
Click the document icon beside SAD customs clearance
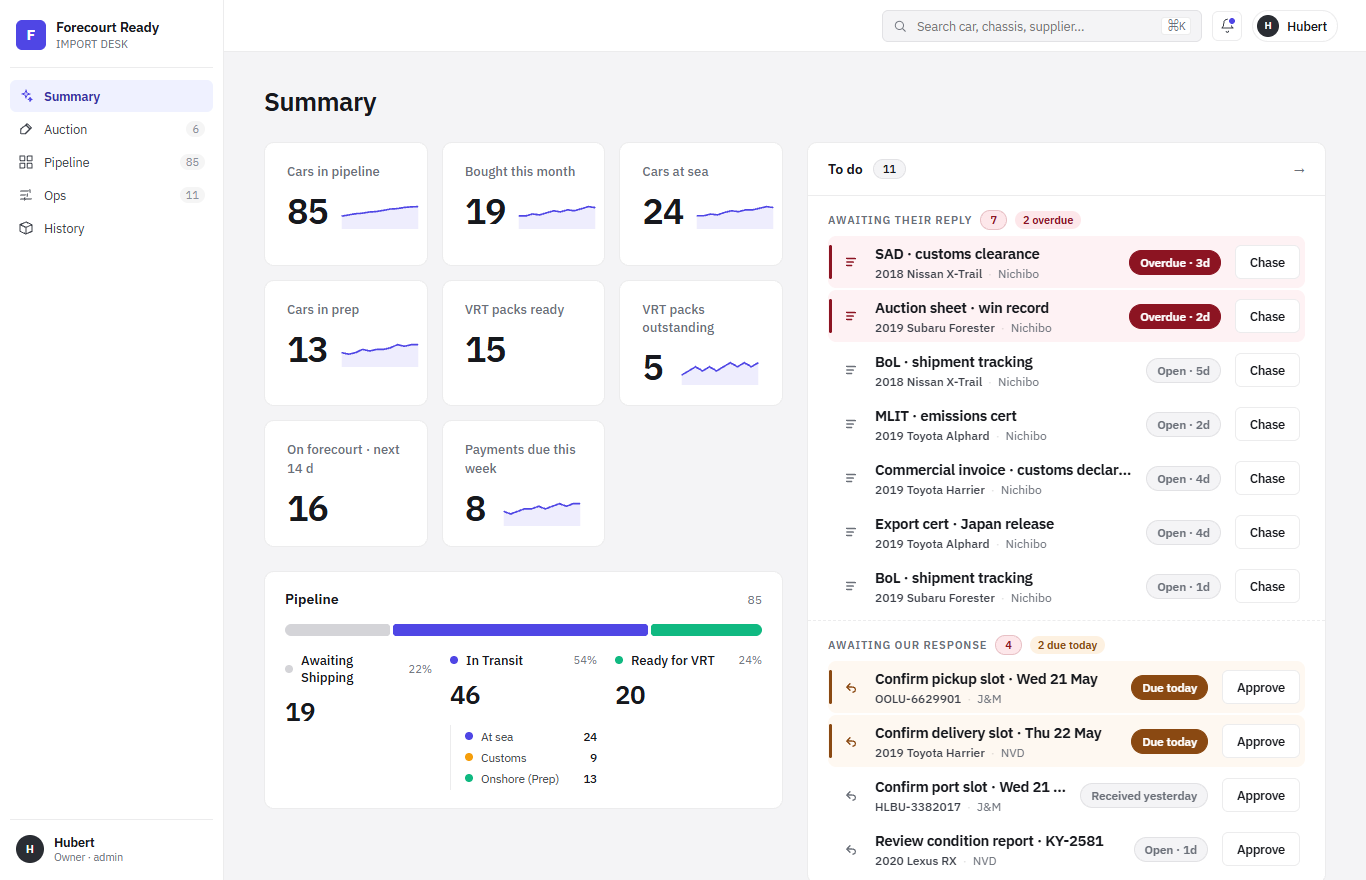click(851, 262)
